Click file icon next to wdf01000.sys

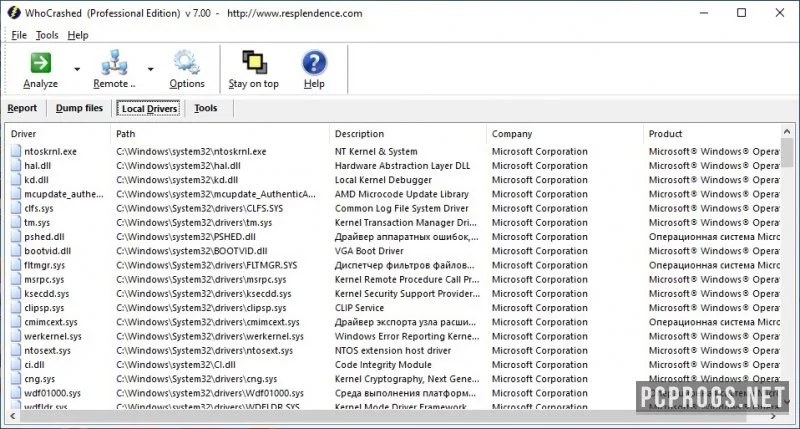(16, 393)
